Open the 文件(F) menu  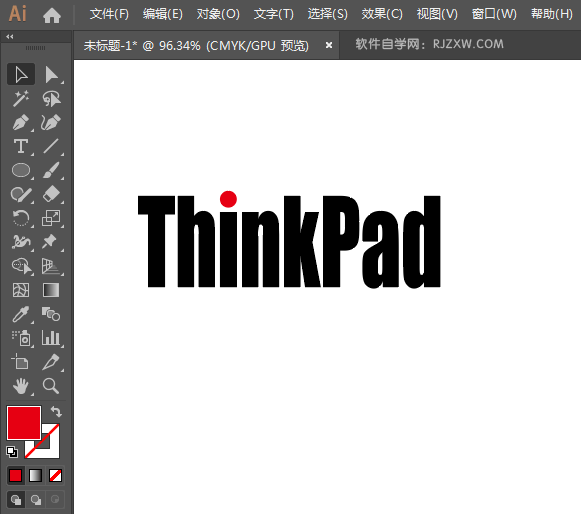109,14
